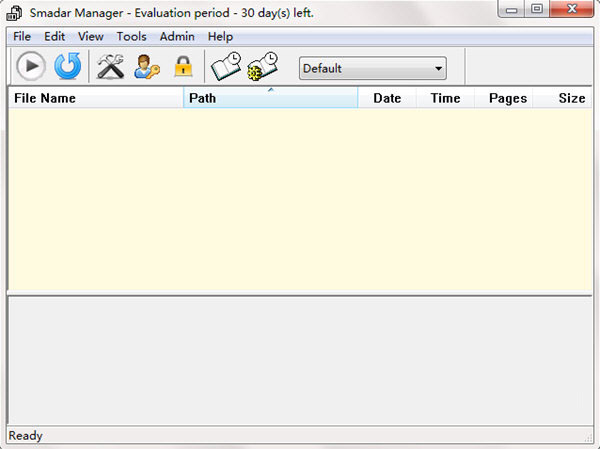This screenshot has width=600, height=449.
Task: Sort by Size column header
Action: pos(562,98)
